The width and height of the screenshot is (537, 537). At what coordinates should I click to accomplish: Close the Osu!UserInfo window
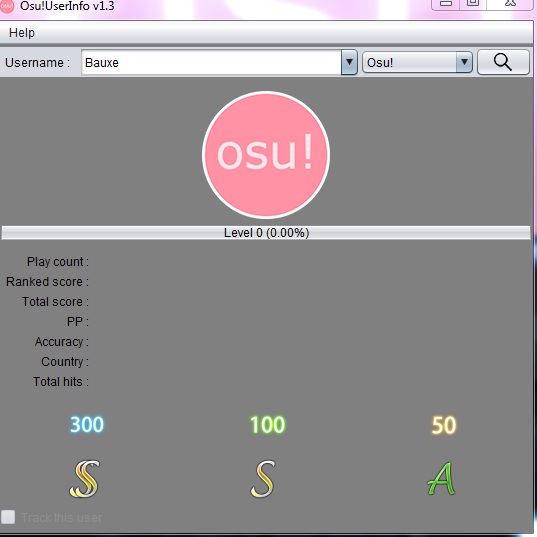(510, 4)
